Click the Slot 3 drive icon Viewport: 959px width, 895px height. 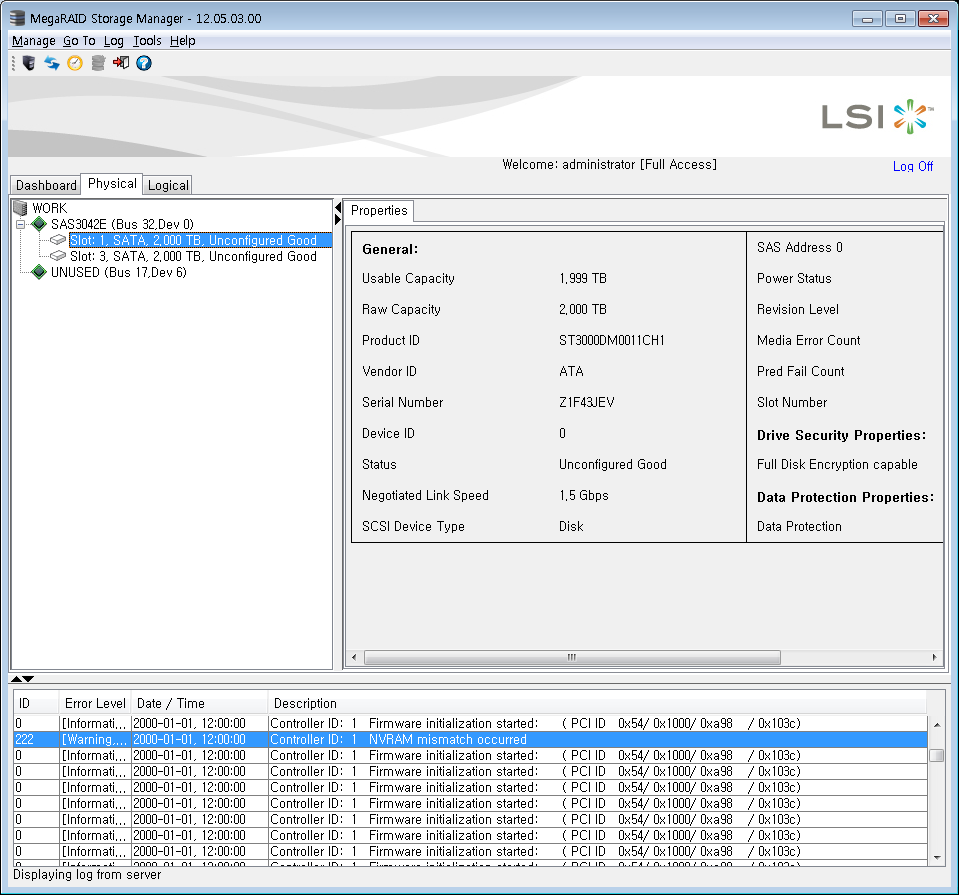coord(58,256)
